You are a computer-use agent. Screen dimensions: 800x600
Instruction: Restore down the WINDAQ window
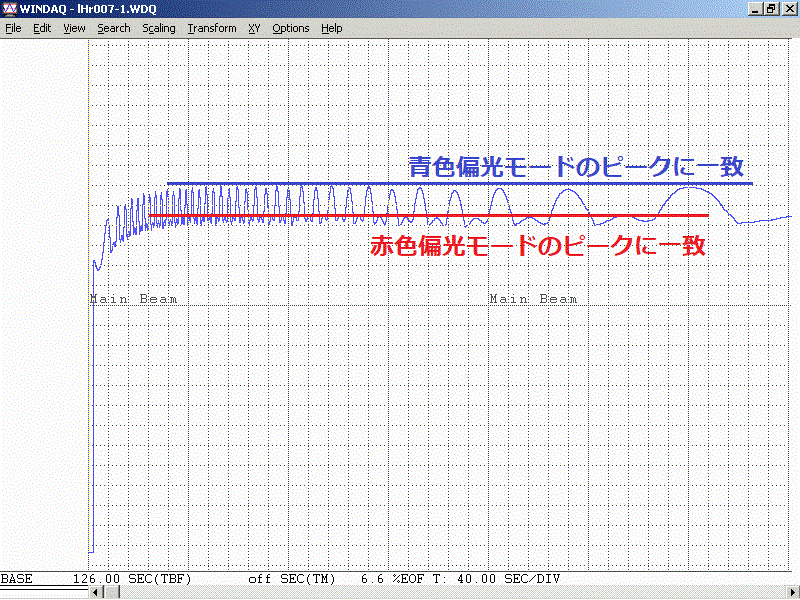pos(770,9)
